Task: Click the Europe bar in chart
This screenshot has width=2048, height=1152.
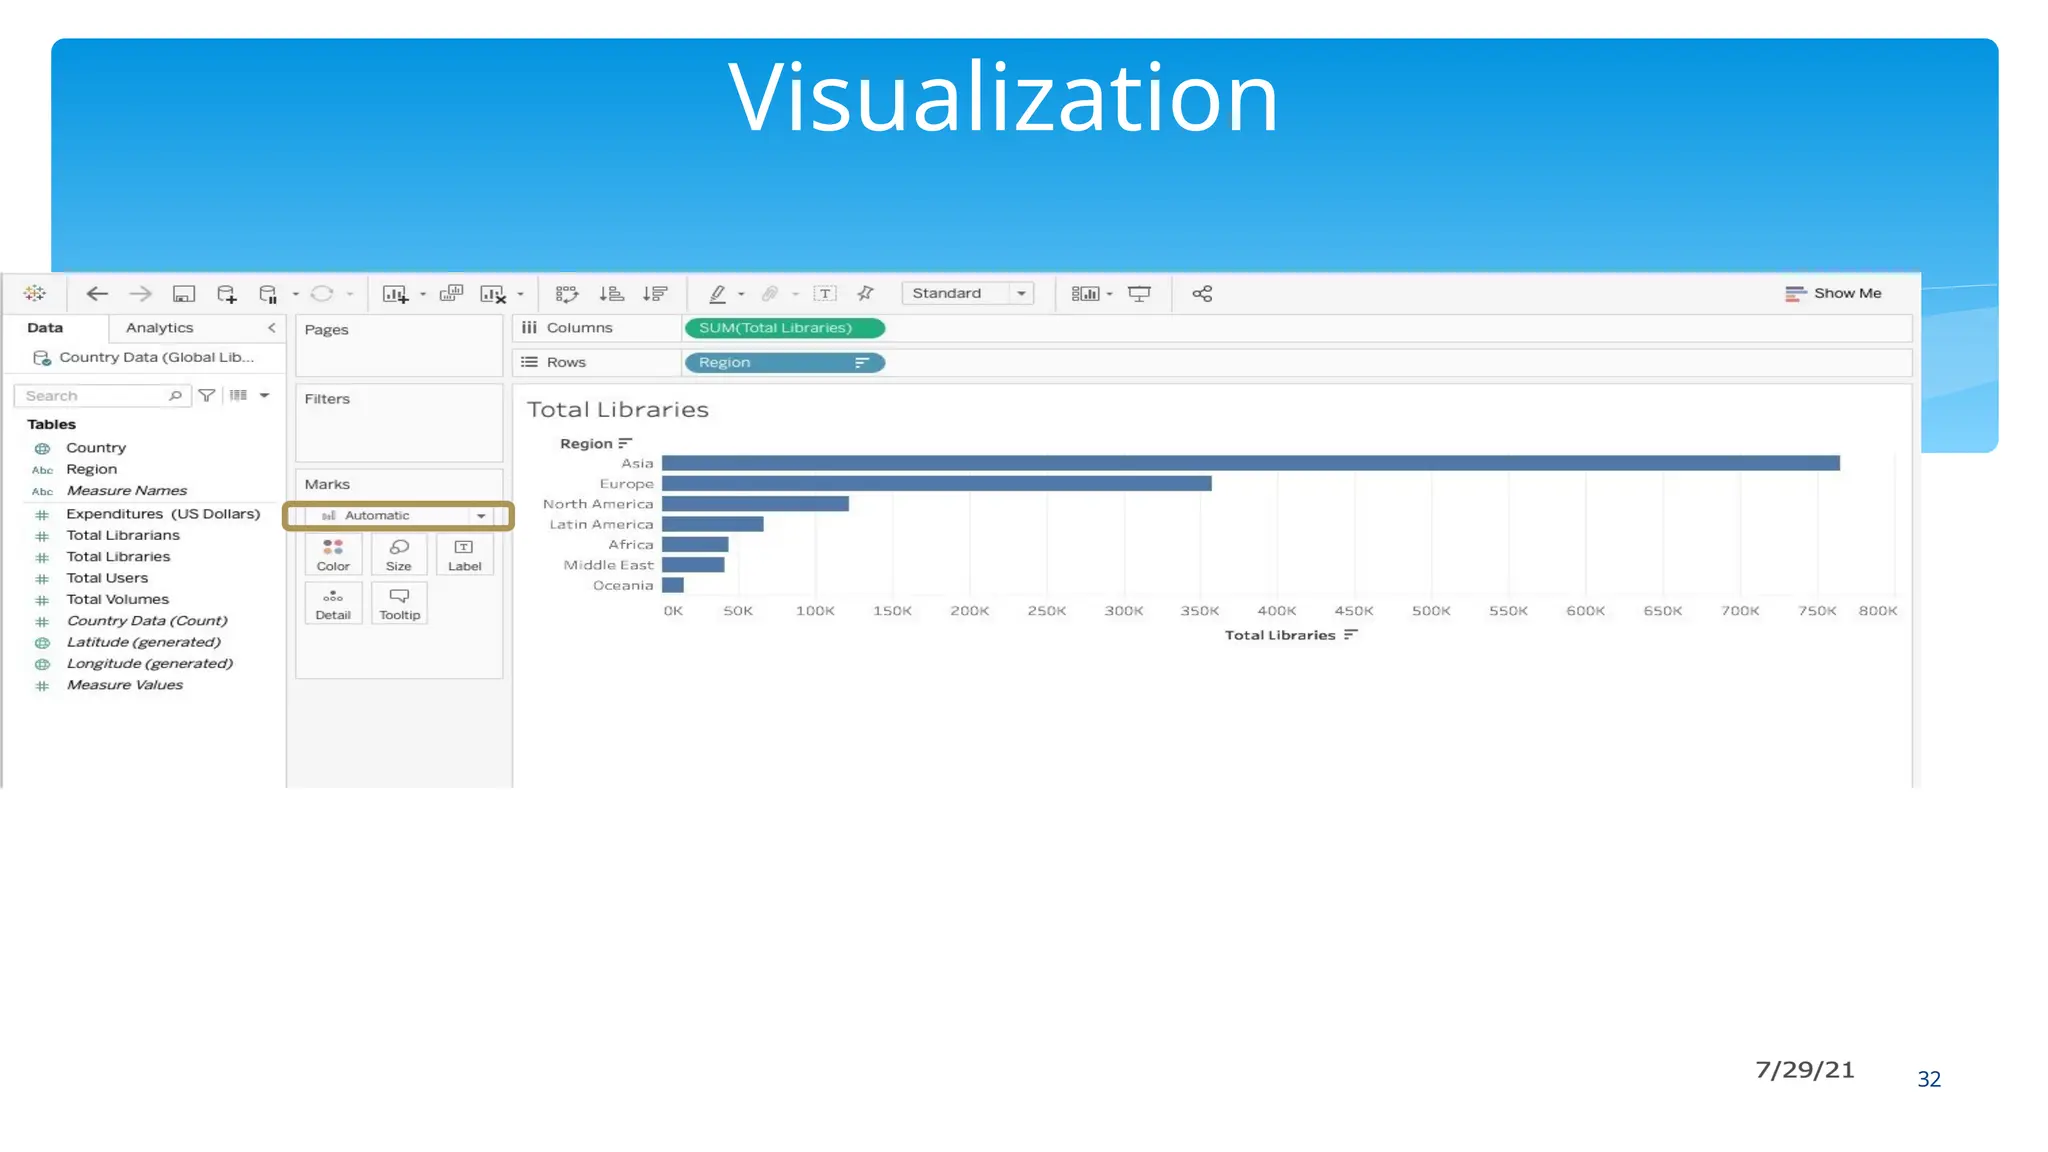Action: [937, 484]
